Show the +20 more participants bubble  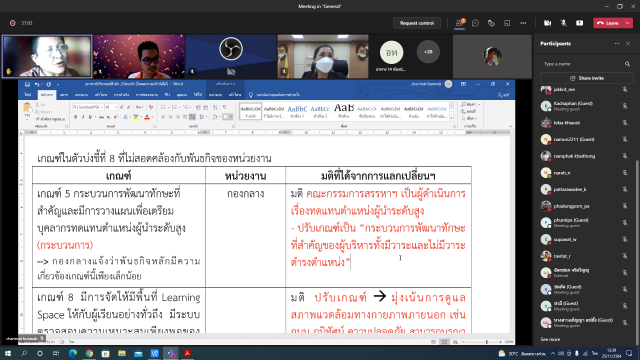[x=428, y=52]
